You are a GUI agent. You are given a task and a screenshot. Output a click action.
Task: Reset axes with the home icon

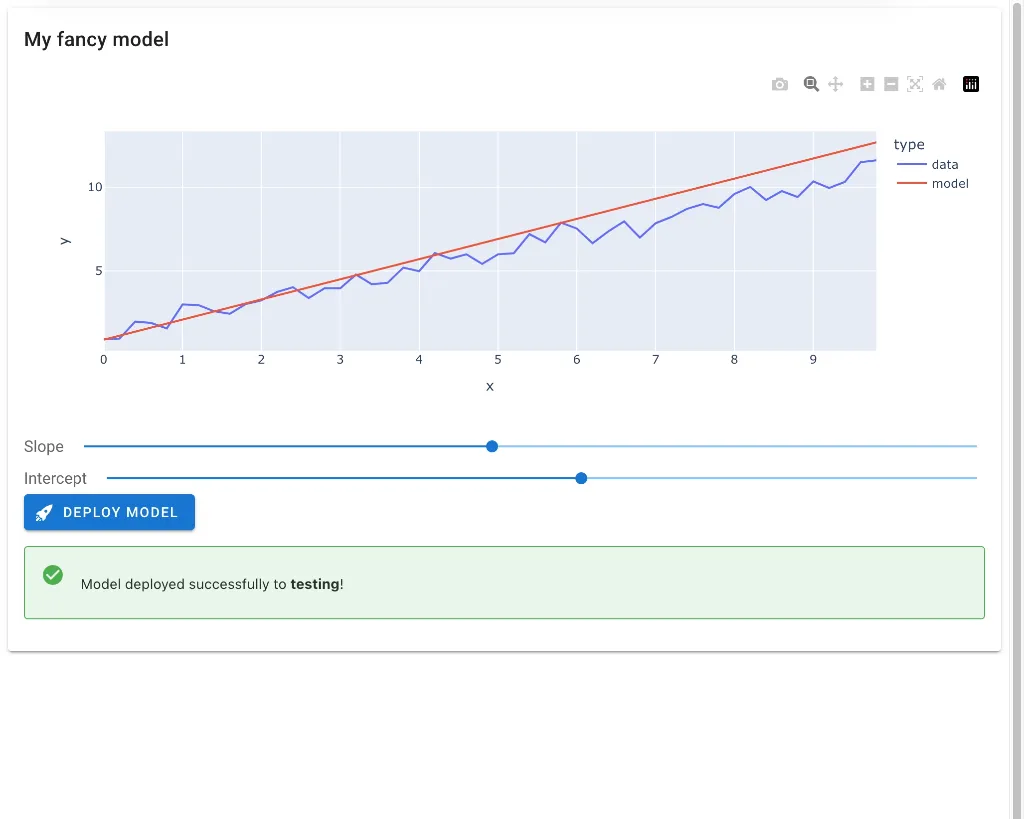939,85
